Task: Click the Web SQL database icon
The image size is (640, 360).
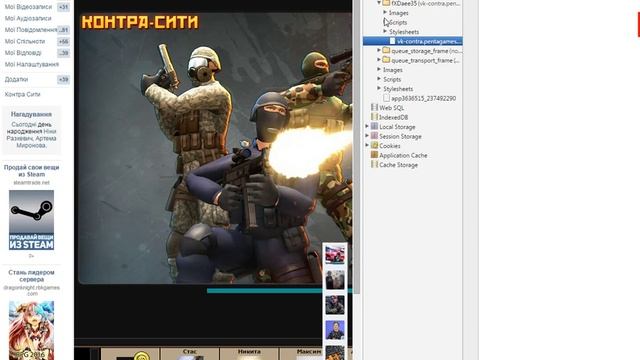Action: [x=374, y=107]
